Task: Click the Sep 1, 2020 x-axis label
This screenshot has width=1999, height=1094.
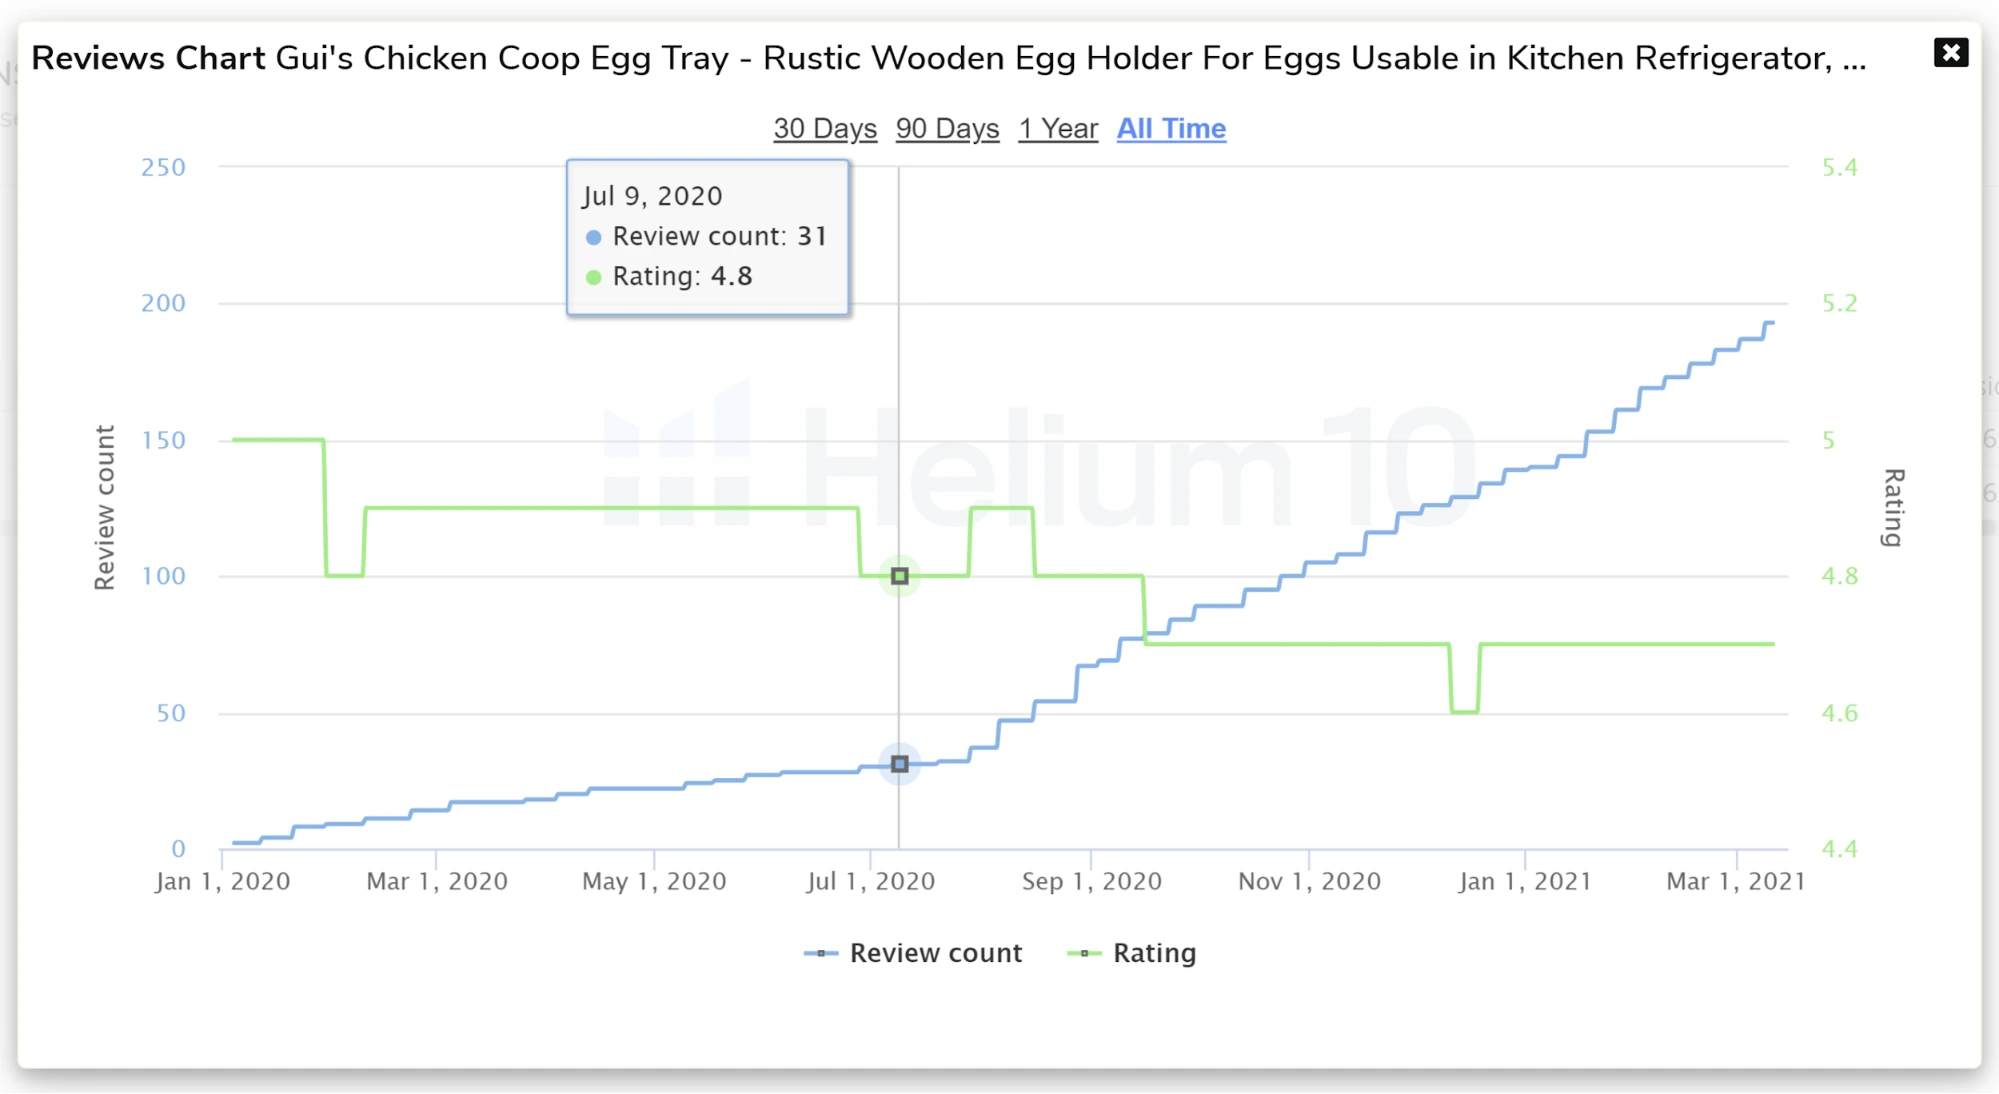Action: pyautogui.click(x=1091, y=881)
